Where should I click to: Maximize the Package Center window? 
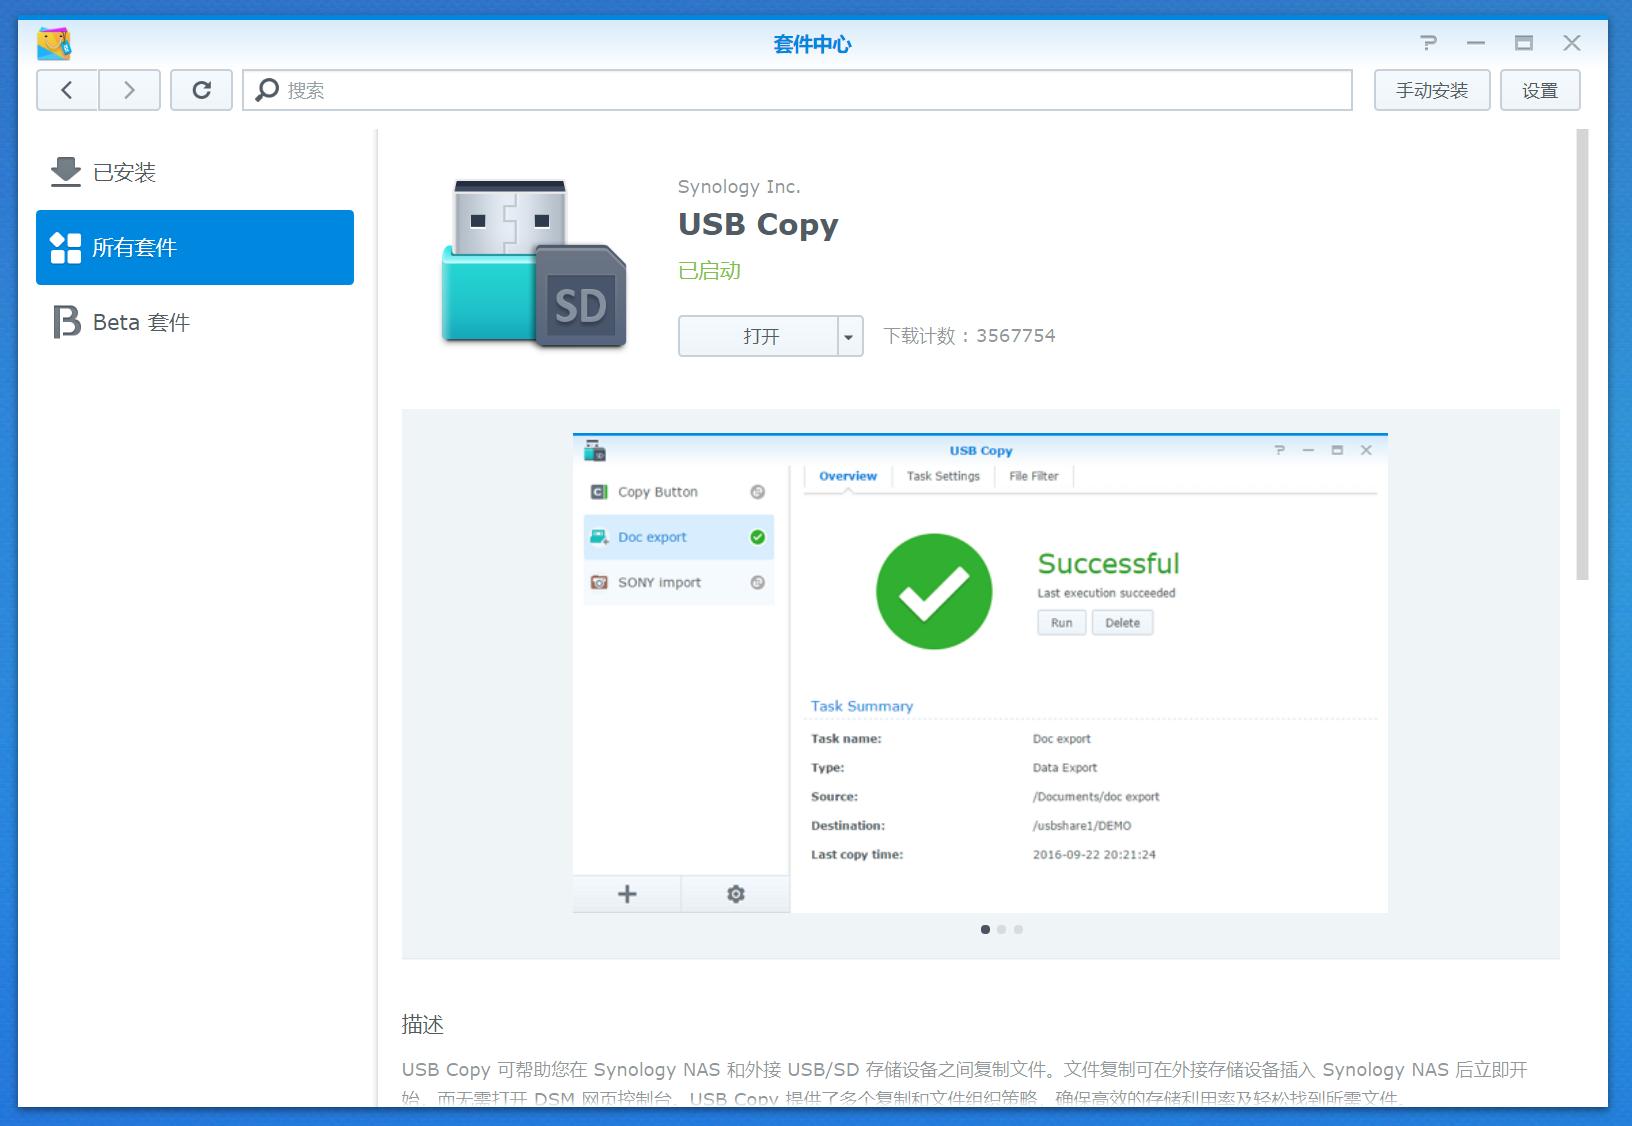[1523, 43]
